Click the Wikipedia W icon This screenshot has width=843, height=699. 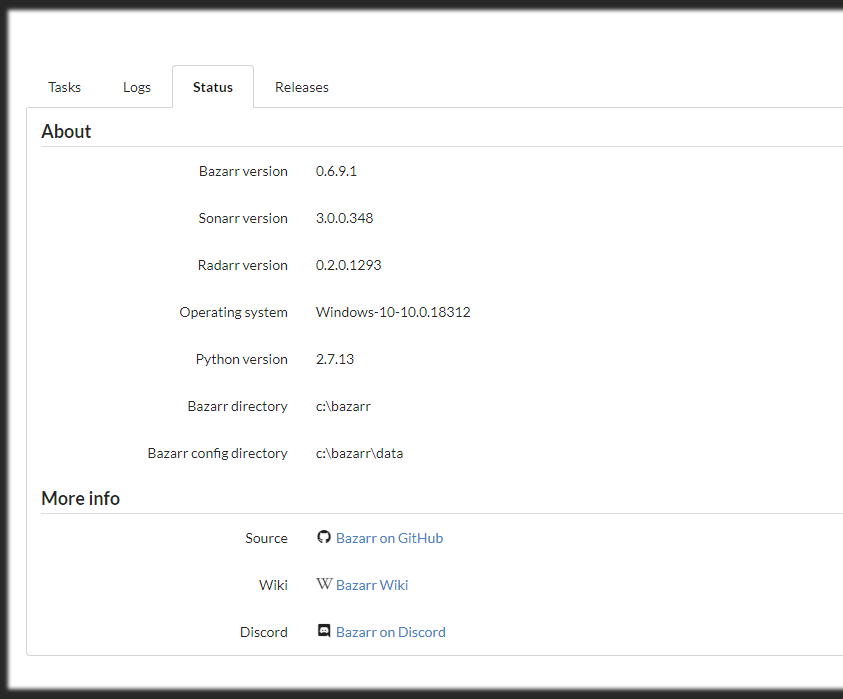(324, 584)
